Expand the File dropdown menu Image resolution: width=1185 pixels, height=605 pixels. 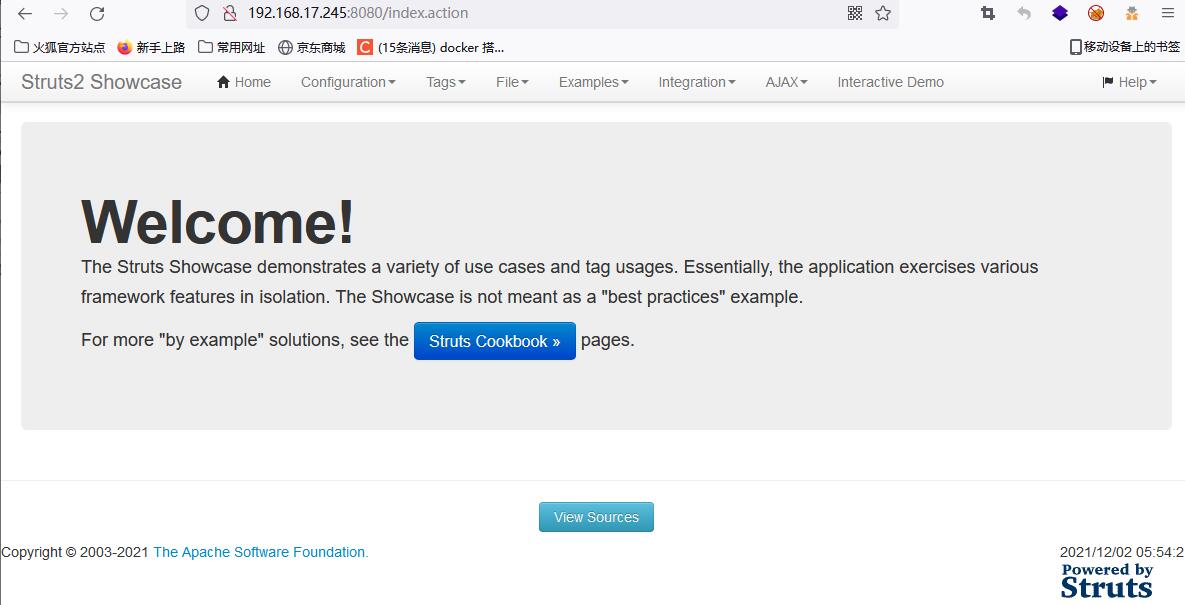[x=512, y=82]
